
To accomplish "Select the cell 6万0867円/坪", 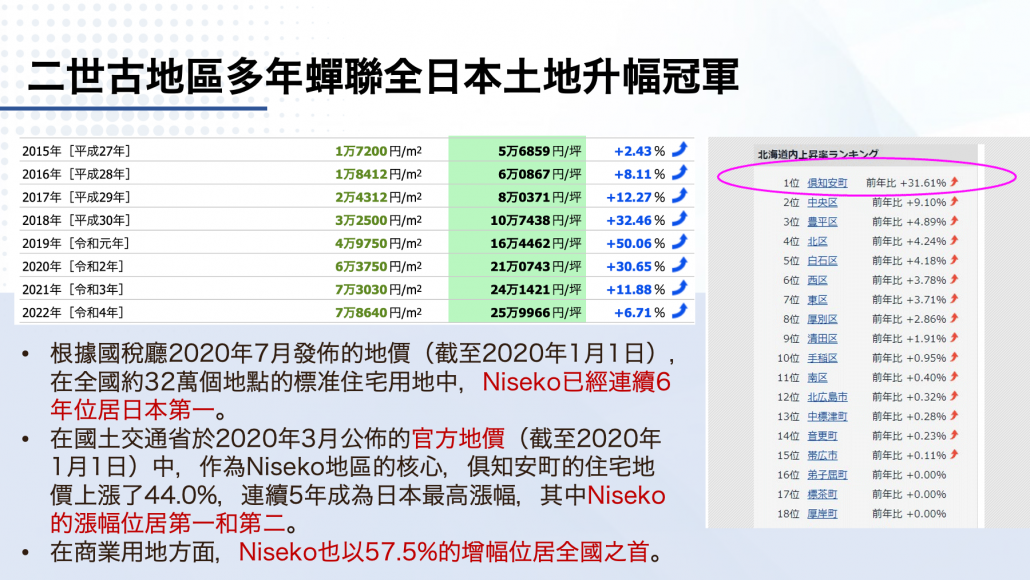I will [x=539, y=174].
